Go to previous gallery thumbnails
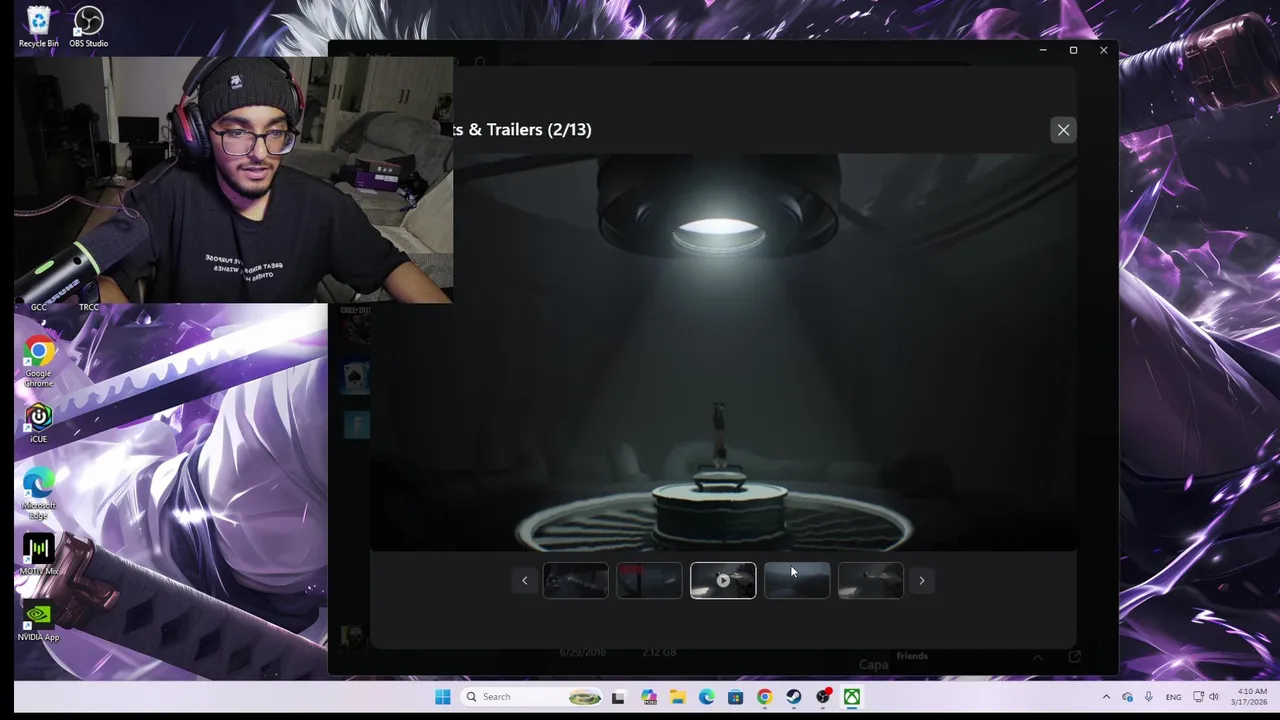The image size is (1280, 720). [x=524, y=581]
